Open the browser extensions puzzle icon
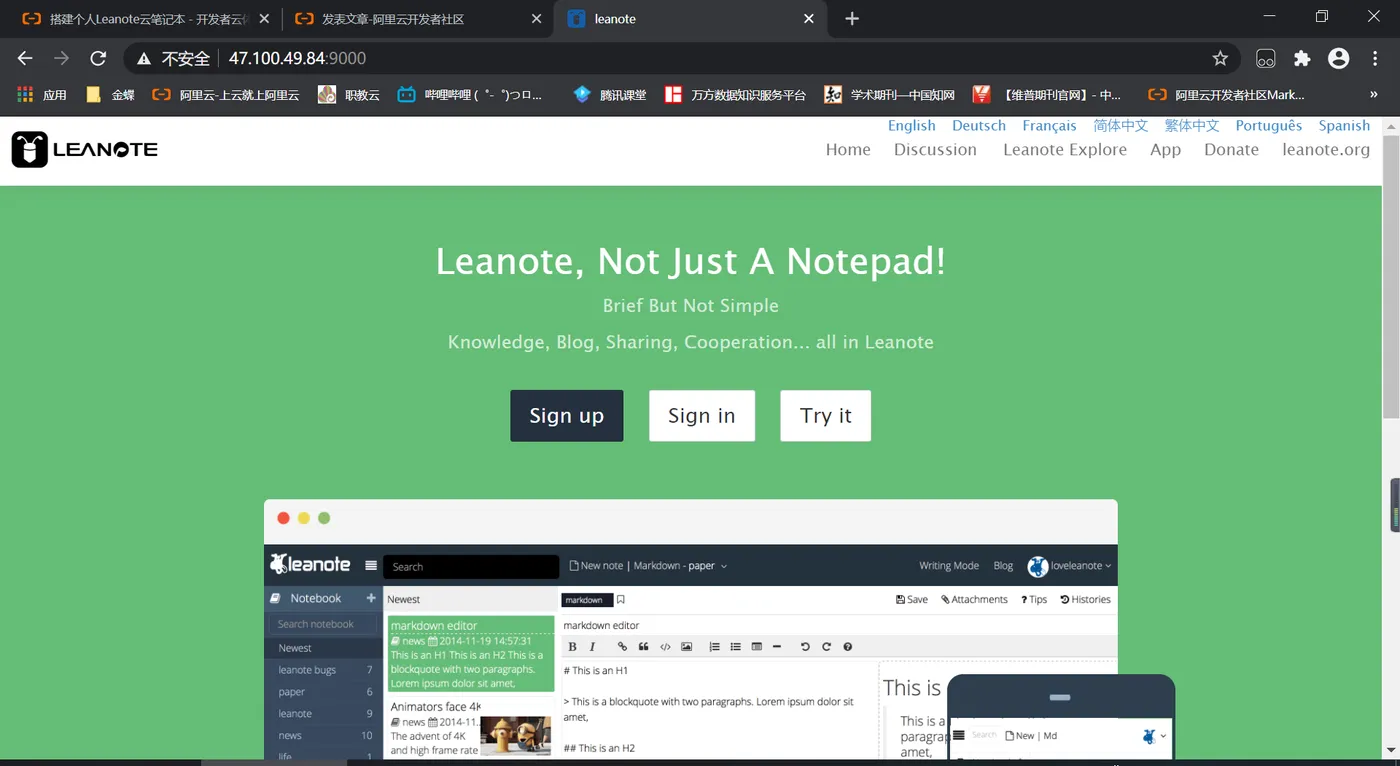 coord(1302,59)
